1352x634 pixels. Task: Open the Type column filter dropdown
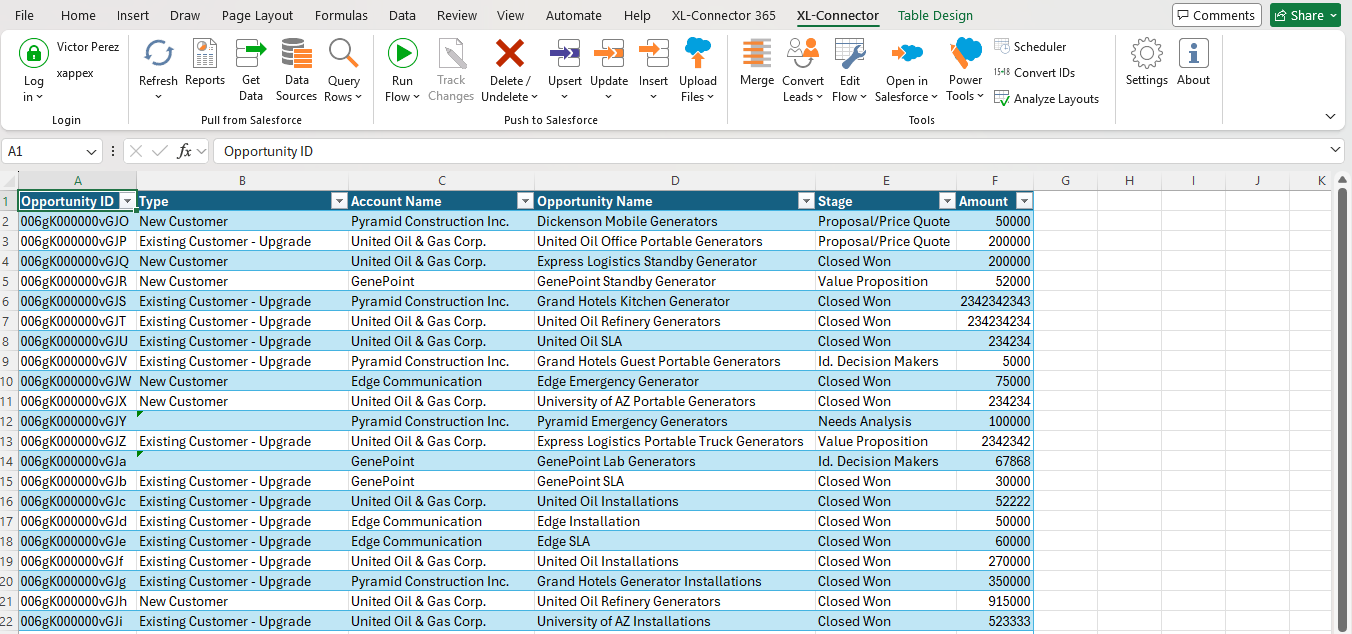[x=339, y=201]
